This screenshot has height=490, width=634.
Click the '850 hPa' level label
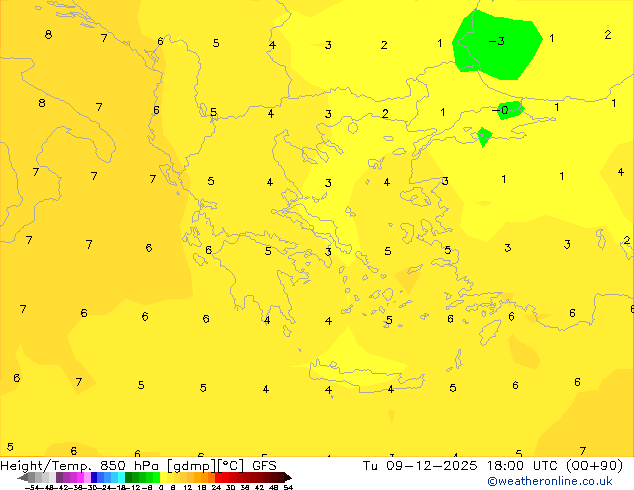129,466
